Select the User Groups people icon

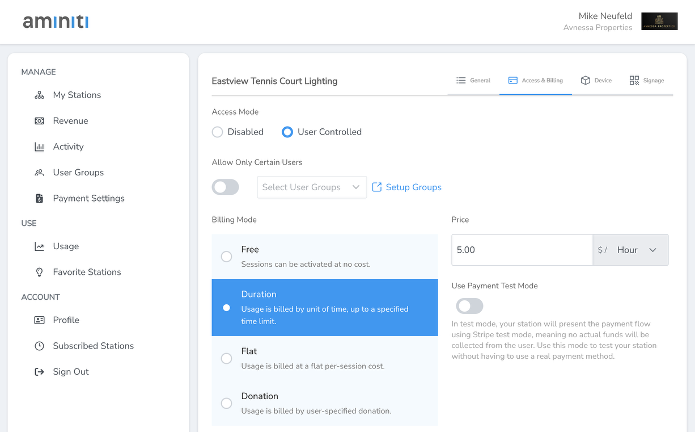pos(40,172)
